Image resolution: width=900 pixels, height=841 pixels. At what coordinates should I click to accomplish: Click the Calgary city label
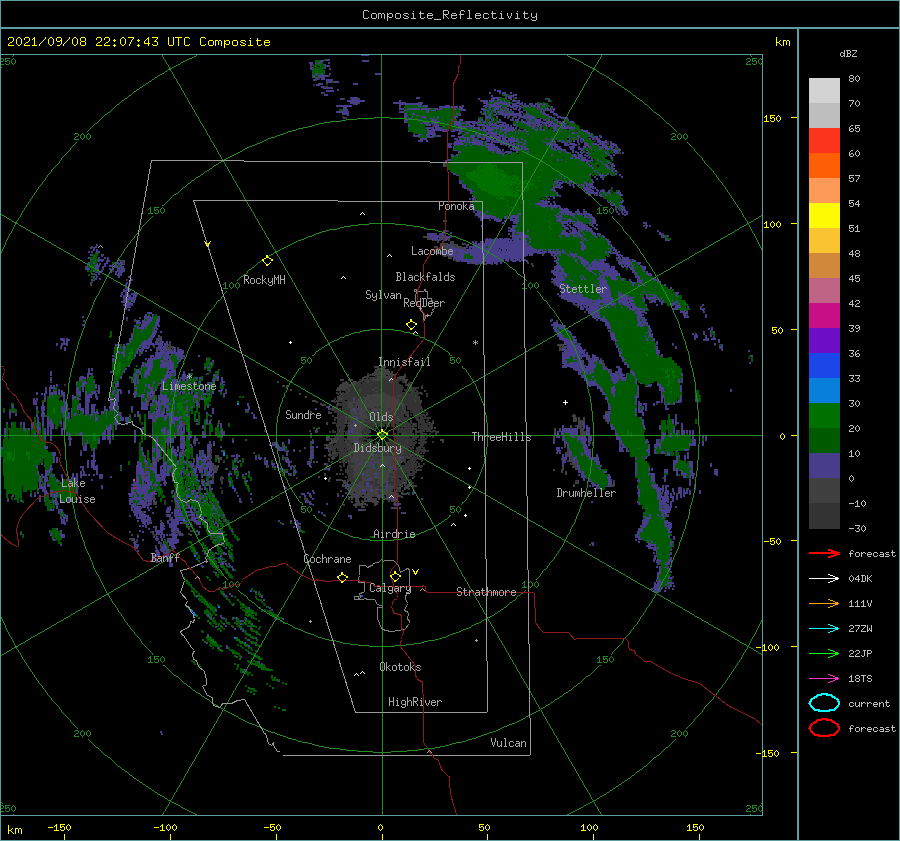[390, 588]
